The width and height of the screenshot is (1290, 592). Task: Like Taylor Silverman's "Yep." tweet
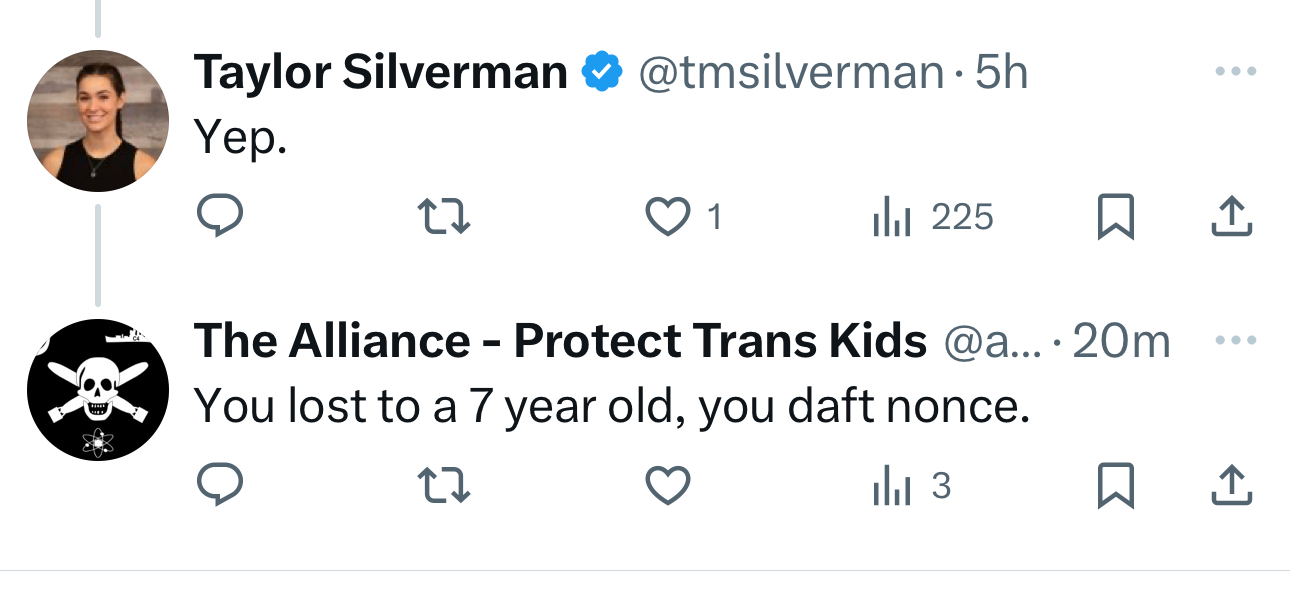point(668,216)
